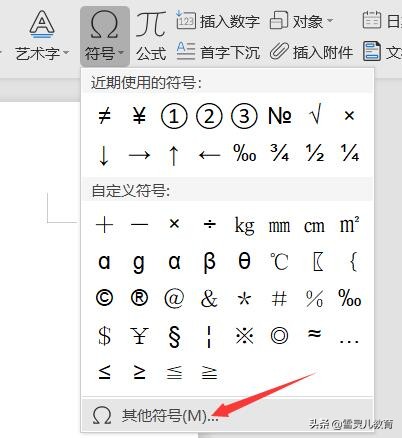The width and height of the screenshot is (402, 438).
Task: Insert × from custom symbols
Action: 174,224
